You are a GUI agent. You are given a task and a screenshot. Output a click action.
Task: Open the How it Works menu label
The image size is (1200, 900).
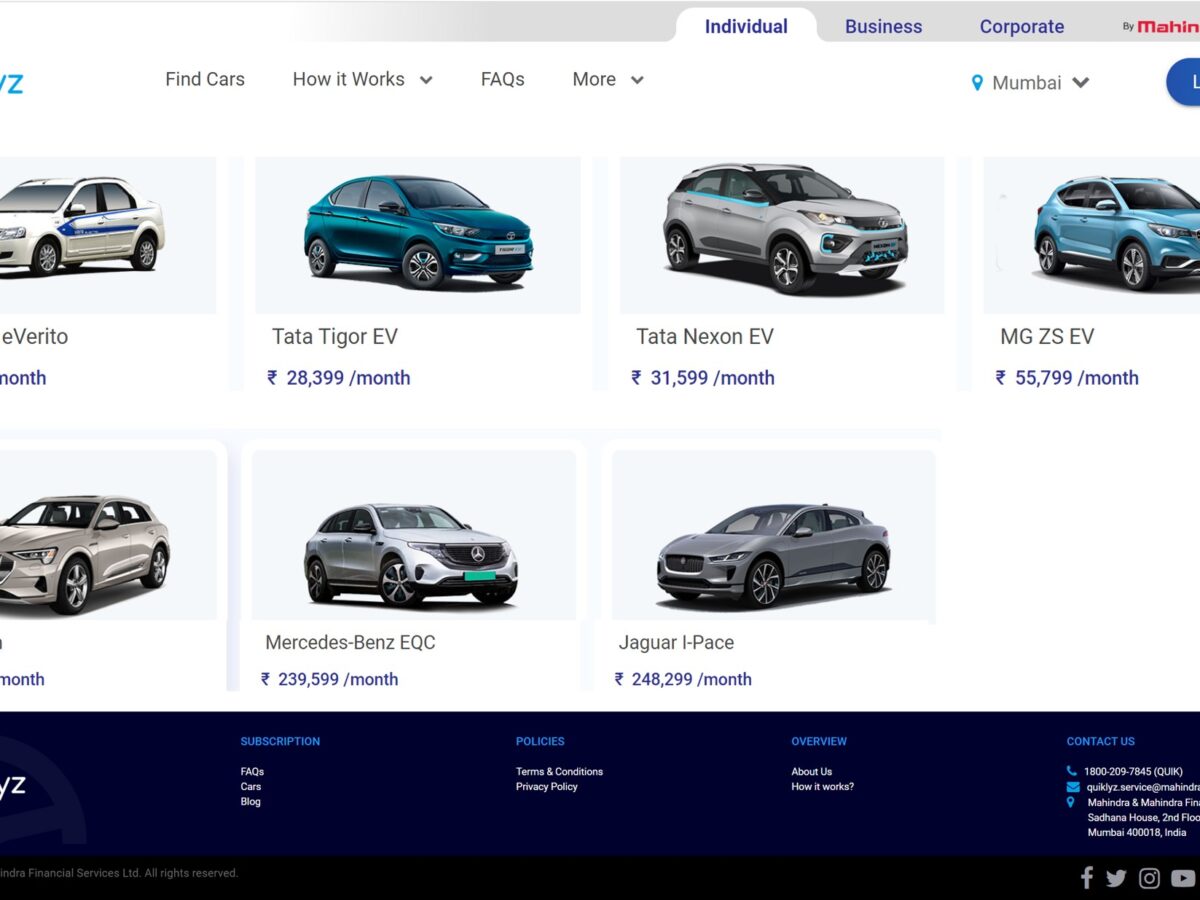coord(349,79)
